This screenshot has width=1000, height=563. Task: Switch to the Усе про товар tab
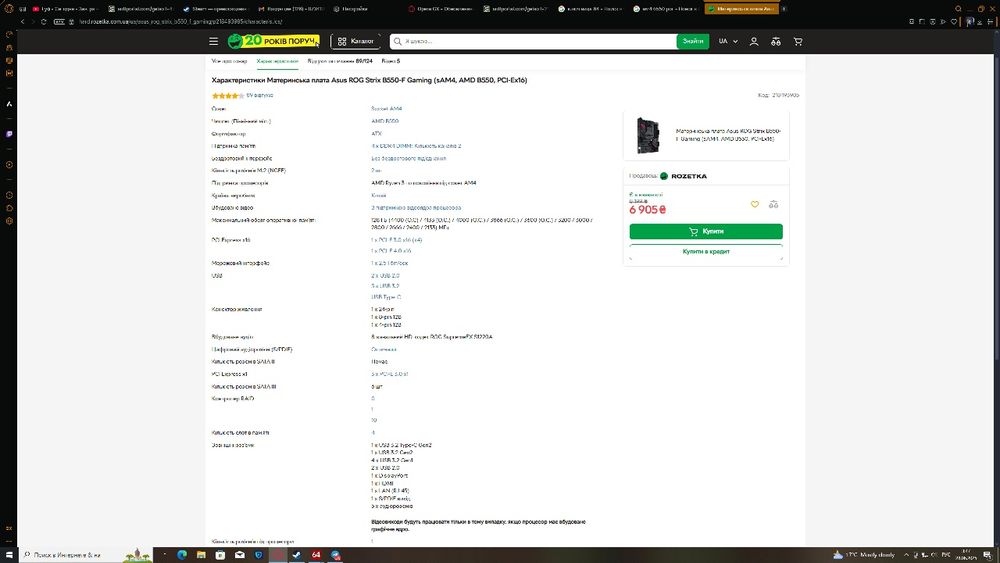point(229,61)
